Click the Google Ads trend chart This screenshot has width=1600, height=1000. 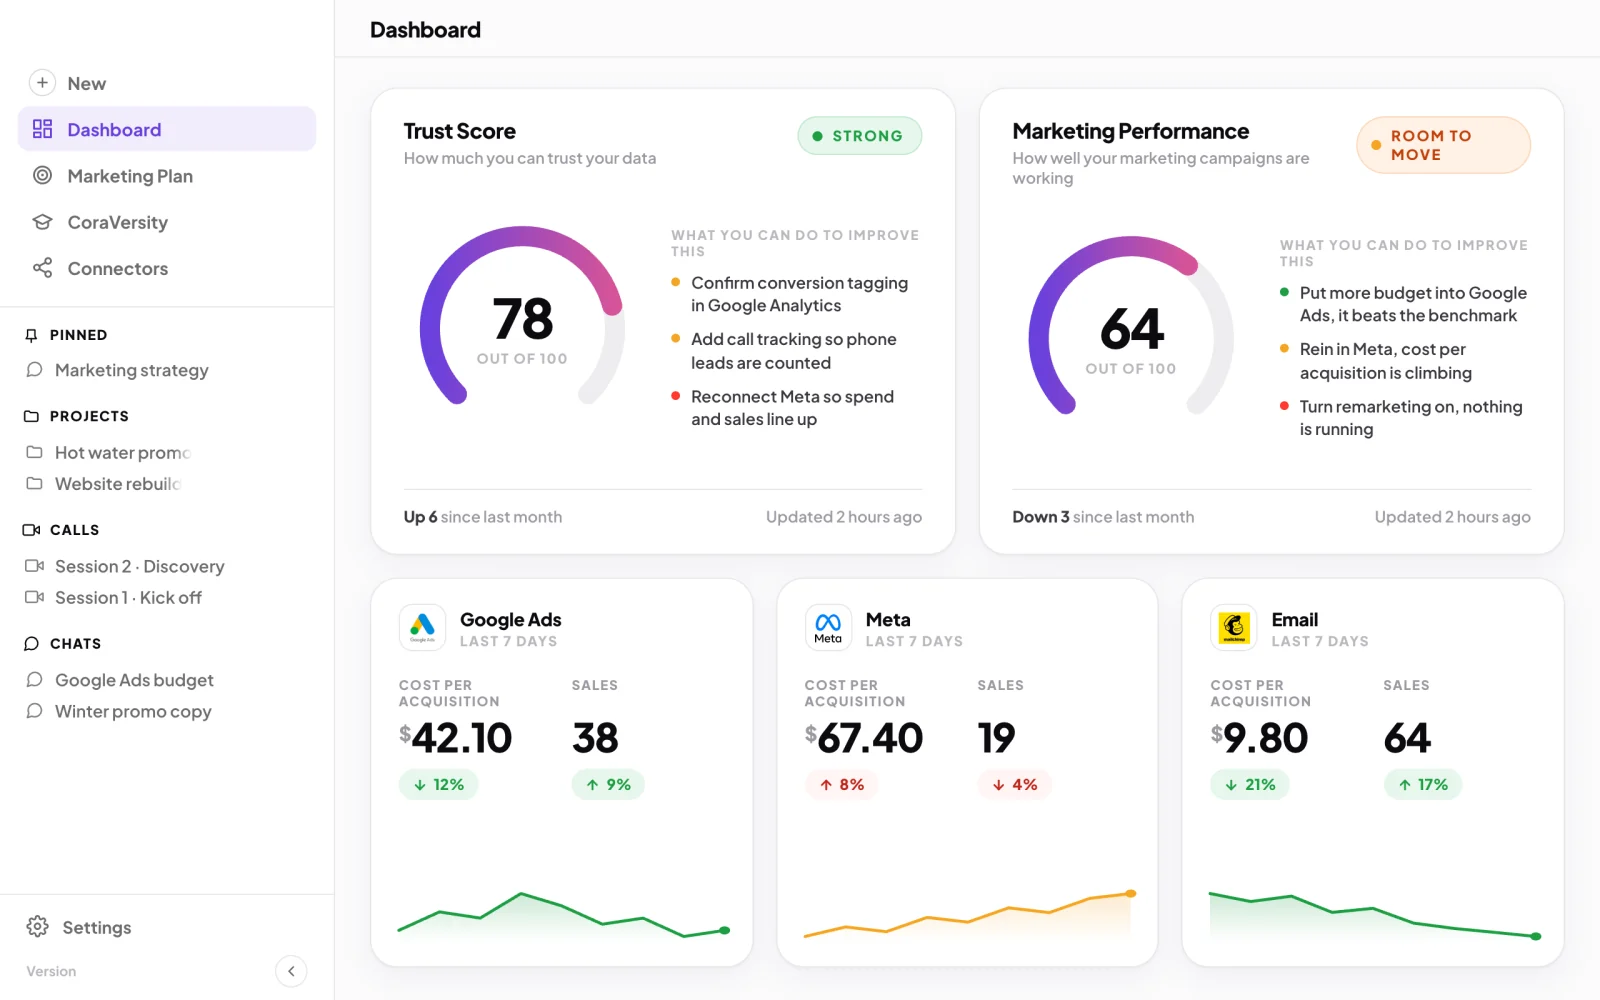563,915
